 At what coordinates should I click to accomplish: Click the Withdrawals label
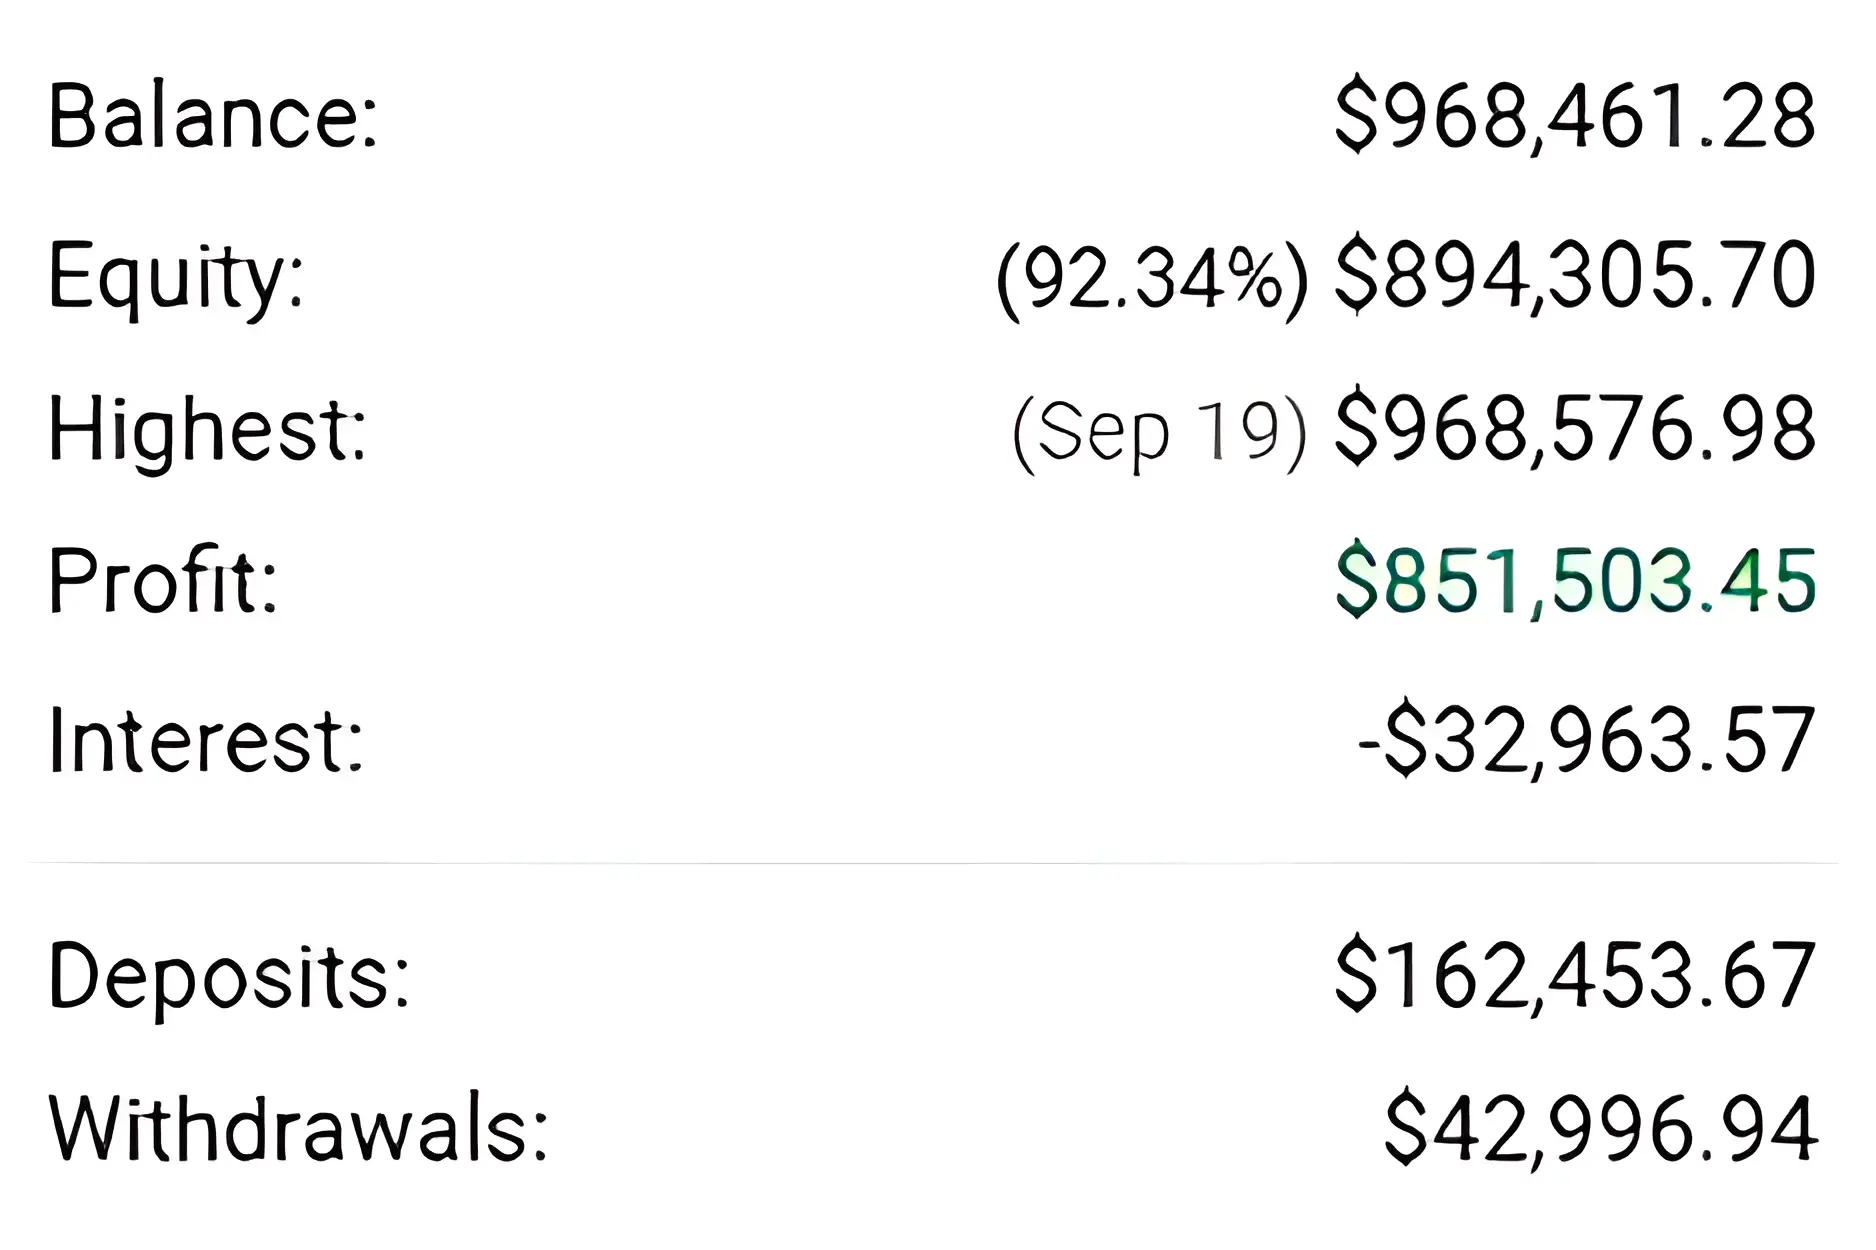pos(298,1129)
